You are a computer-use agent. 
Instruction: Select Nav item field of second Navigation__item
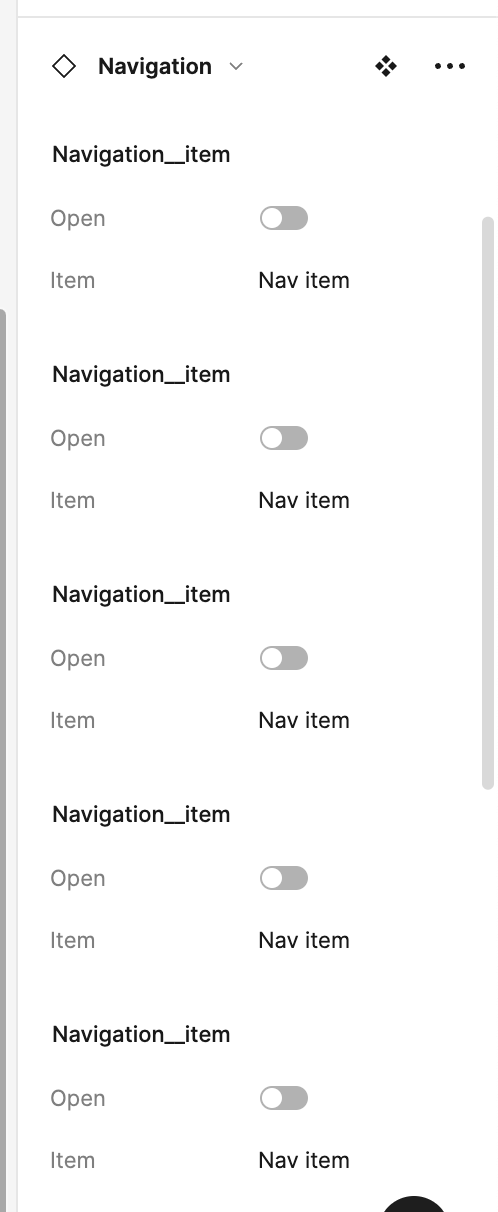pyautogui.click(x=304, y=500)
